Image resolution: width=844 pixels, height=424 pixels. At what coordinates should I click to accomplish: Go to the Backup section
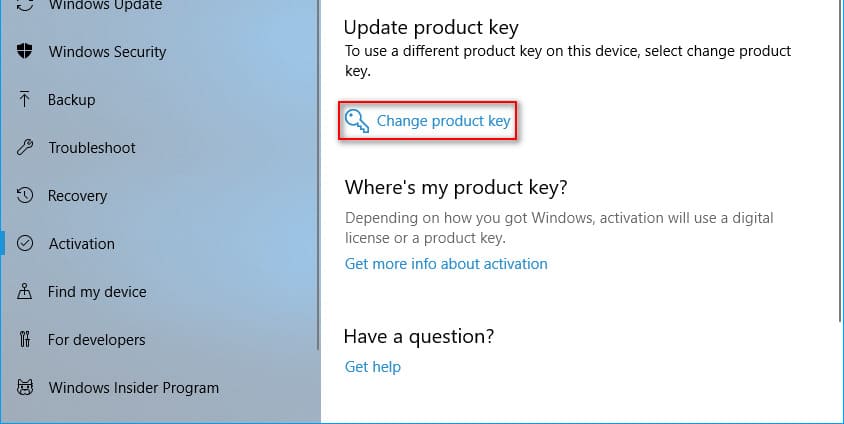coord(71,100)
